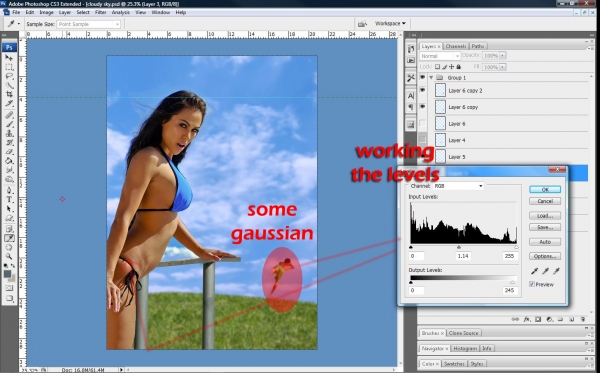Screen dimensions: 600x373
Task: Open the Sample Size dropdown
Action: point(88,24)
